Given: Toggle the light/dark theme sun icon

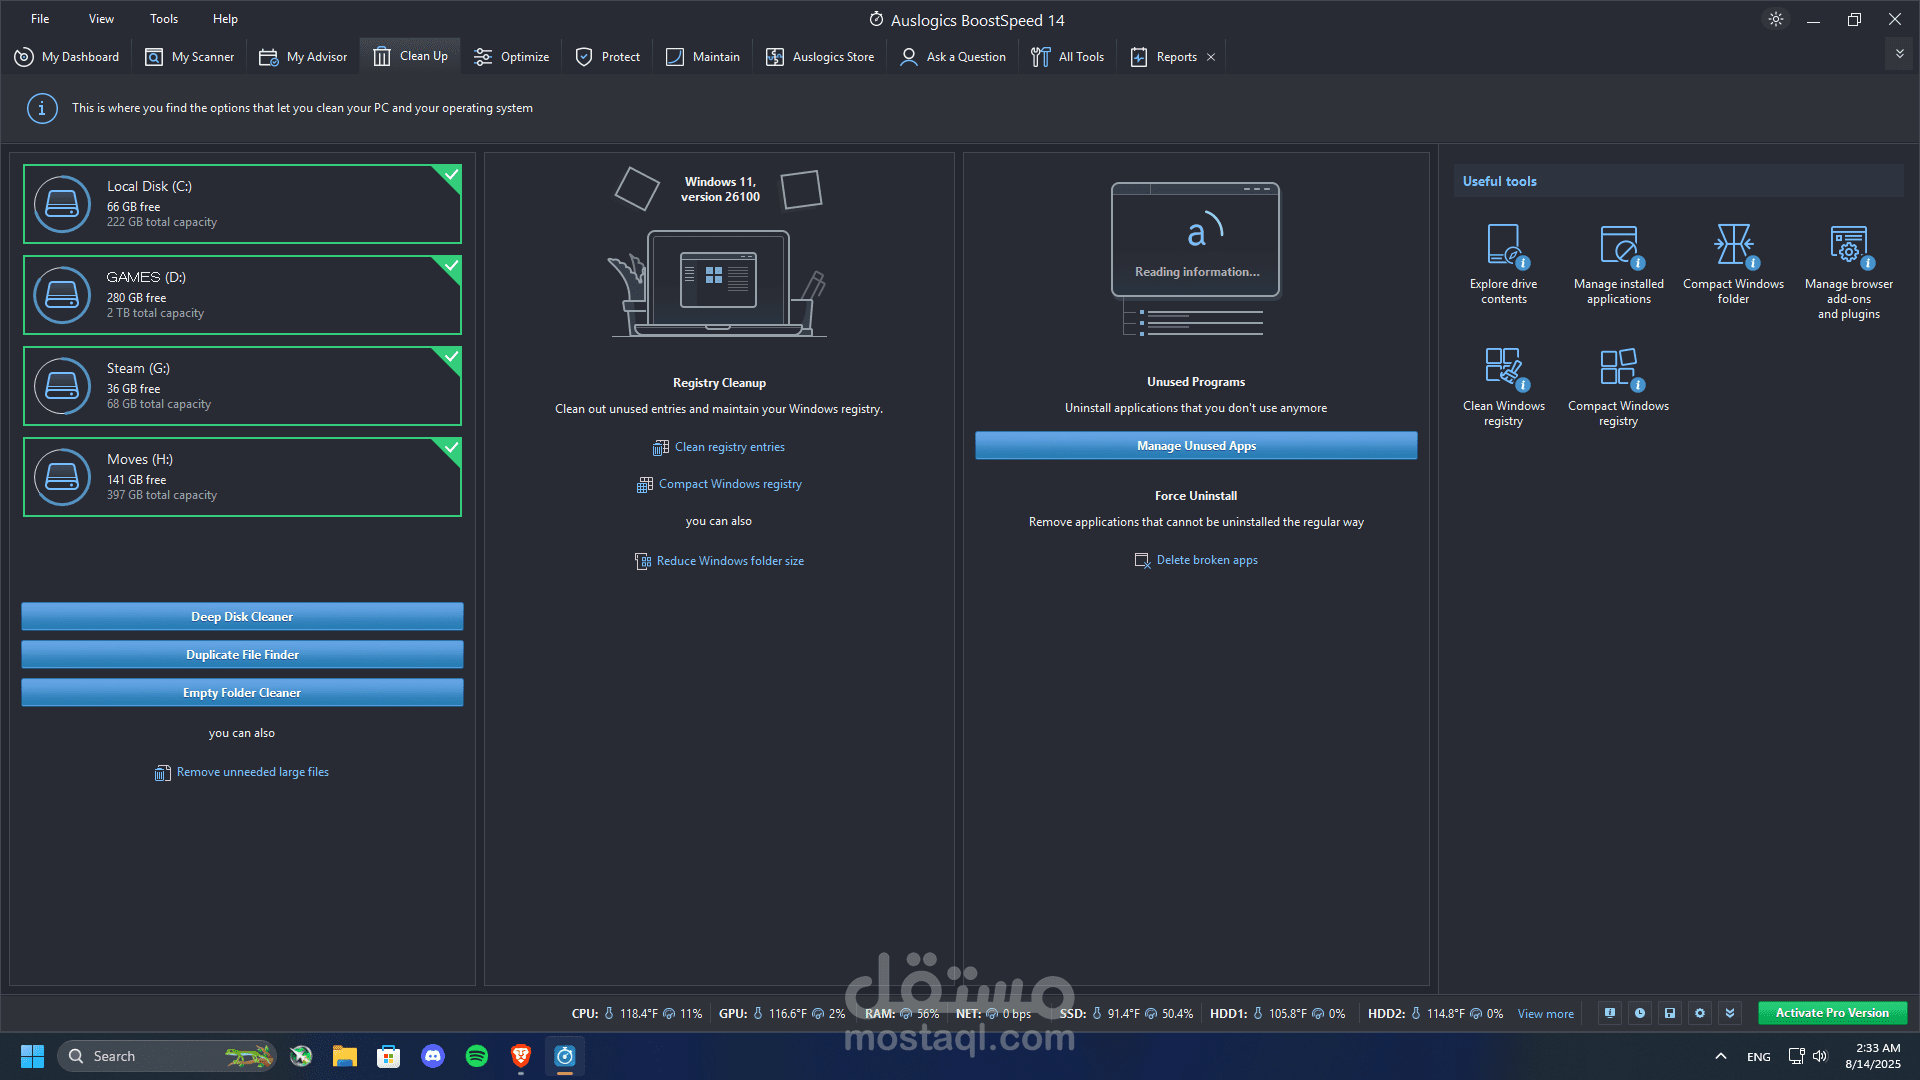Looking at the screenshot, I should [1776, 19].
